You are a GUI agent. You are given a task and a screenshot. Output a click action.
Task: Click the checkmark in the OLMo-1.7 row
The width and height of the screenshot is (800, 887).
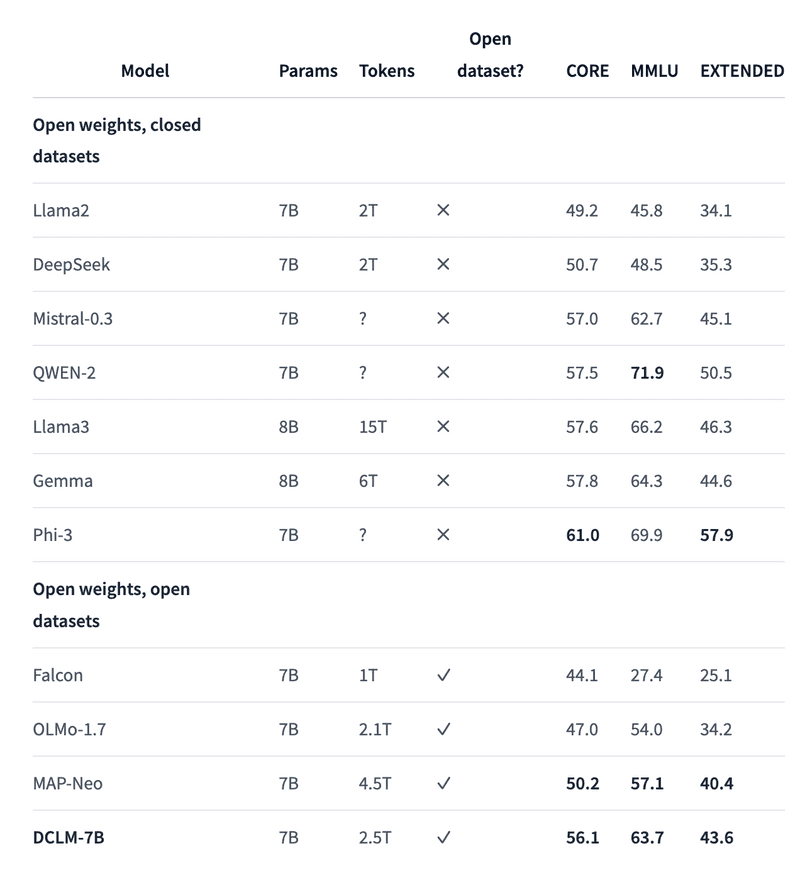click(x=444, y=730)
